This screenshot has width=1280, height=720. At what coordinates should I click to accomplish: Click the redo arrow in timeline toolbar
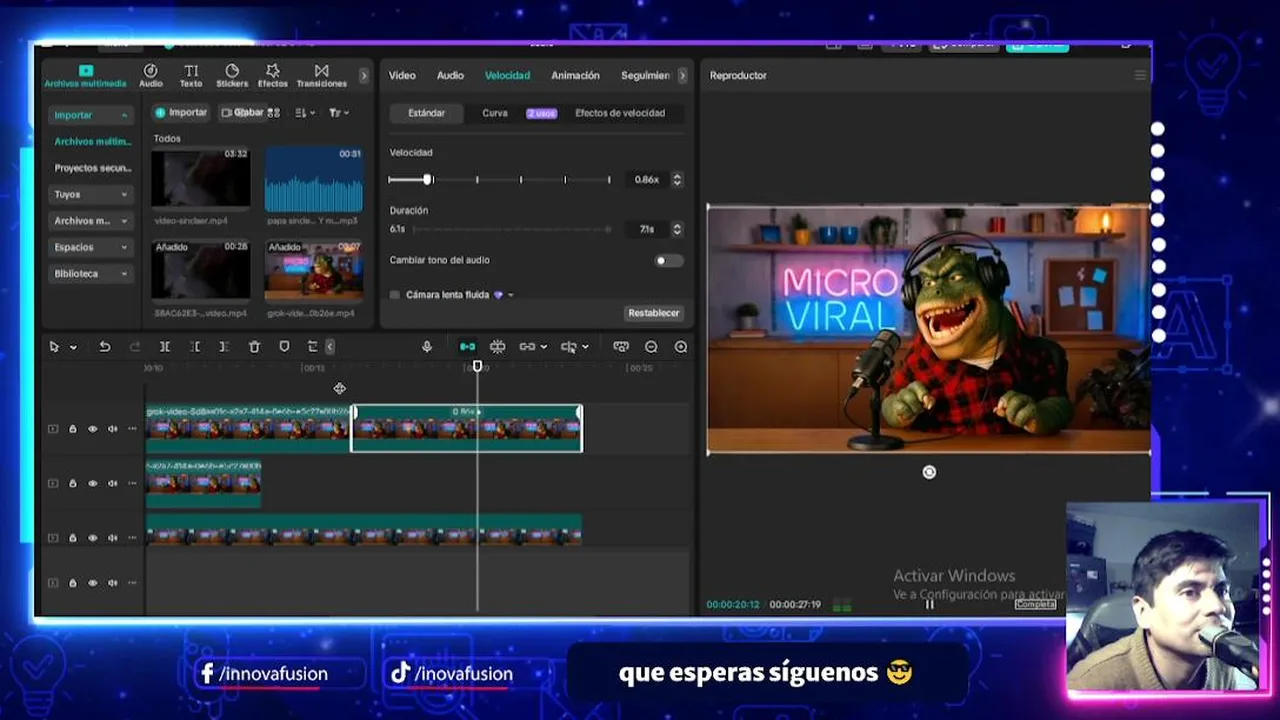click(x=135, y=347)
